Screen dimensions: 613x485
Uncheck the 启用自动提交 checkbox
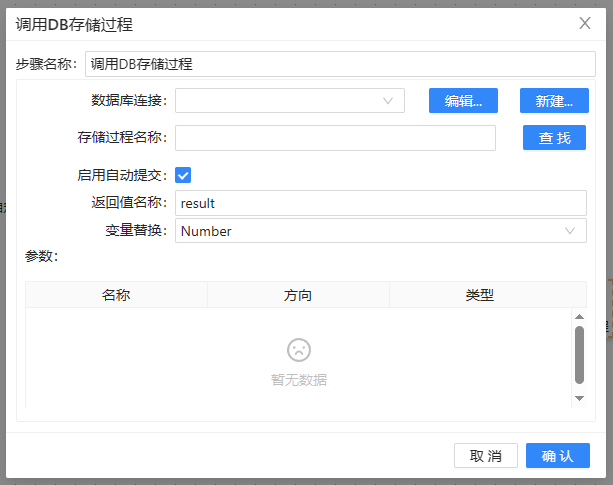click(x=183, y=175)
